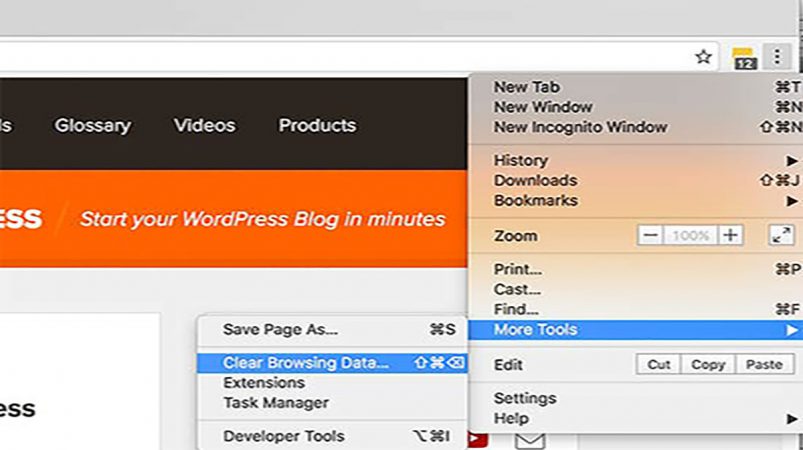Click the Cut button in Edit row
The height and width of the screenshot is (450, 803).
tap(659, 365)
